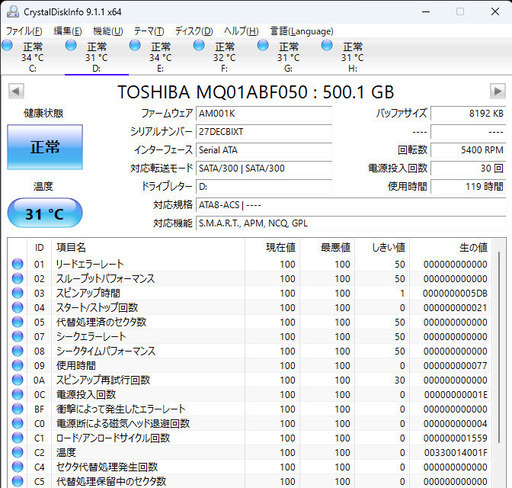Click status orb of attribute 0C 電源投入回数
The image size is (512, 488).
pyautogui.click(x=18, y=394)
